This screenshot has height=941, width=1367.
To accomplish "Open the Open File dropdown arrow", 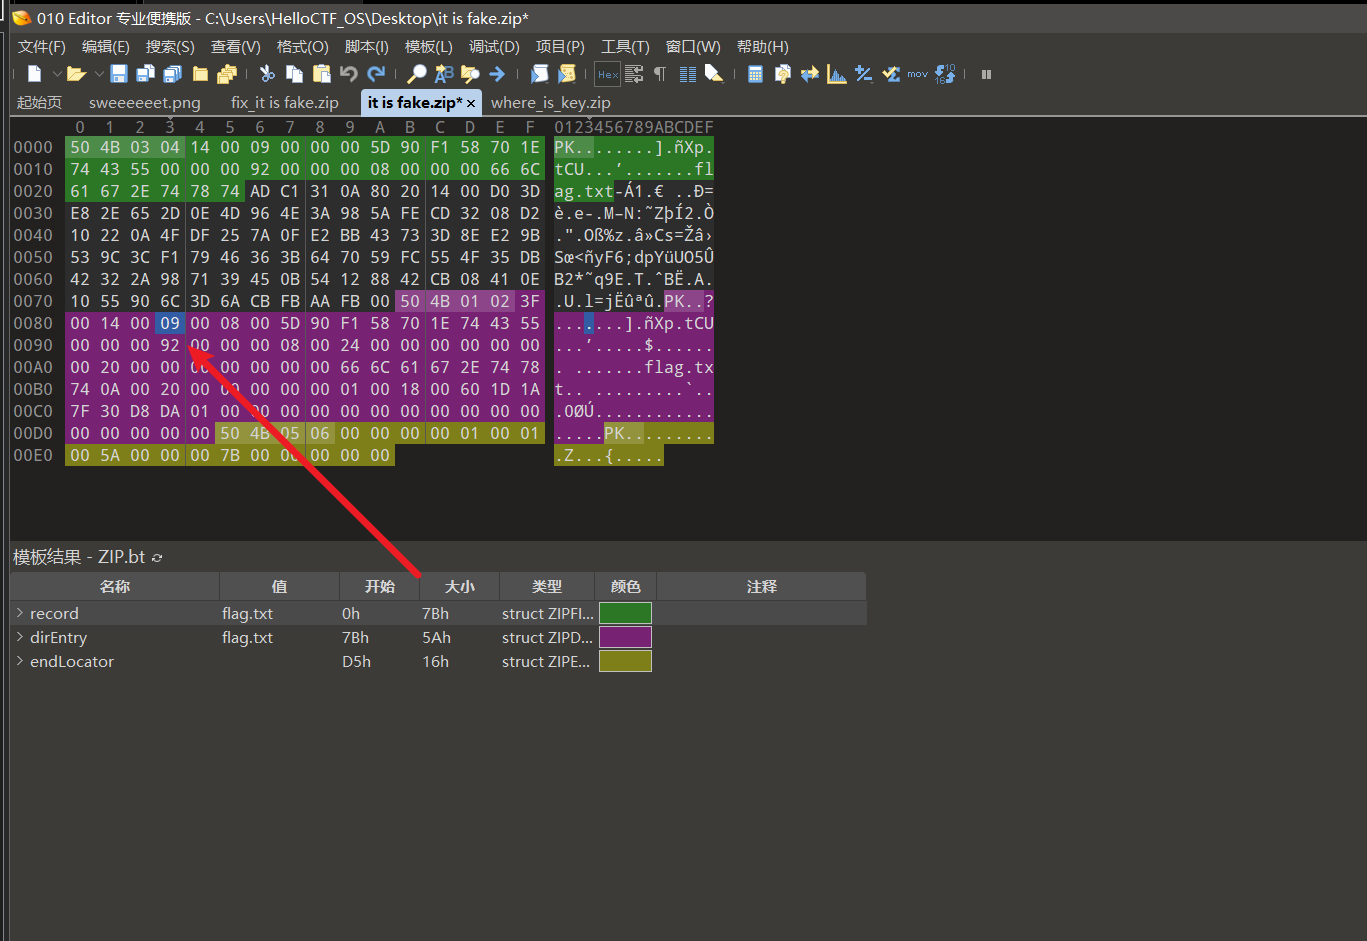I will [99, 74].
